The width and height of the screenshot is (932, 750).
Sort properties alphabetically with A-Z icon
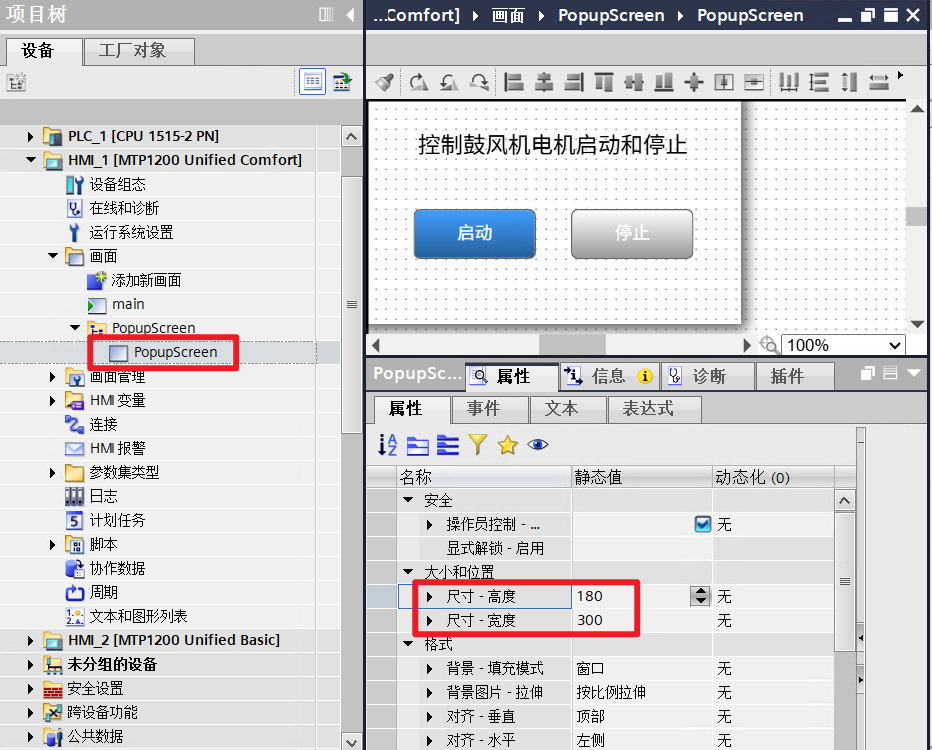click(387, 445)
